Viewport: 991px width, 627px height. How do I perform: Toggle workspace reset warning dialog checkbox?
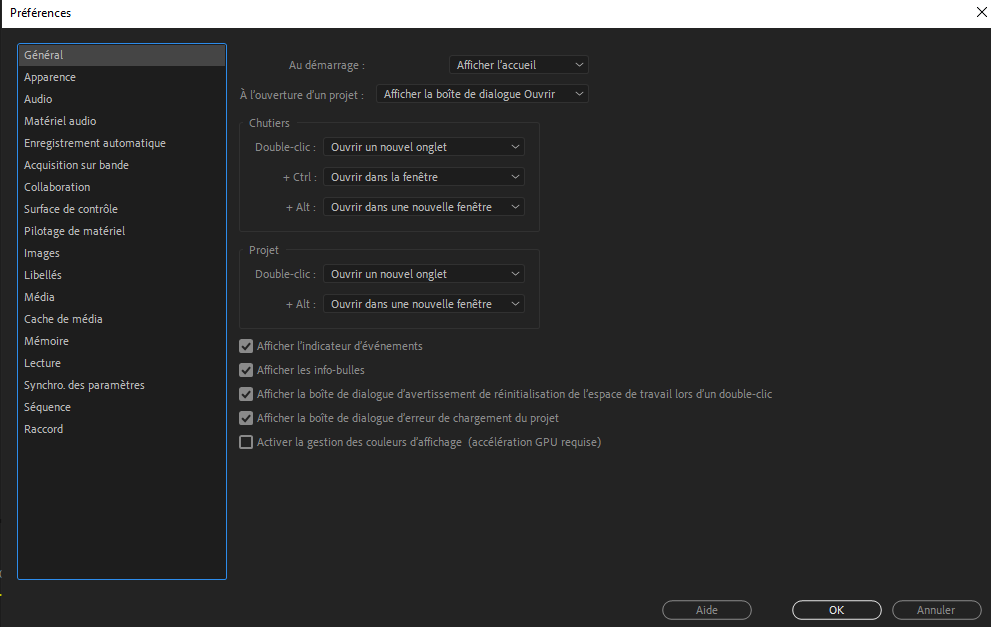[246, 394]
